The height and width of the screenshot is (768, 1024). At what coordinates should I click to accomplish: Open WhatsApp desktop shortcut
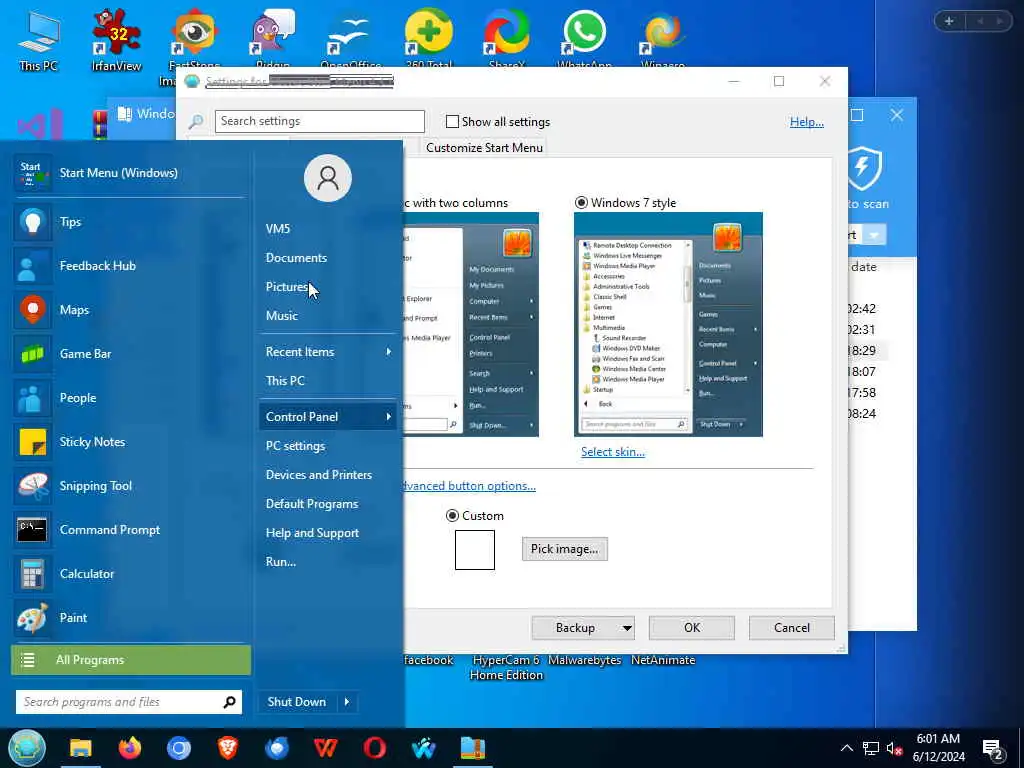(x=584, y=39)
